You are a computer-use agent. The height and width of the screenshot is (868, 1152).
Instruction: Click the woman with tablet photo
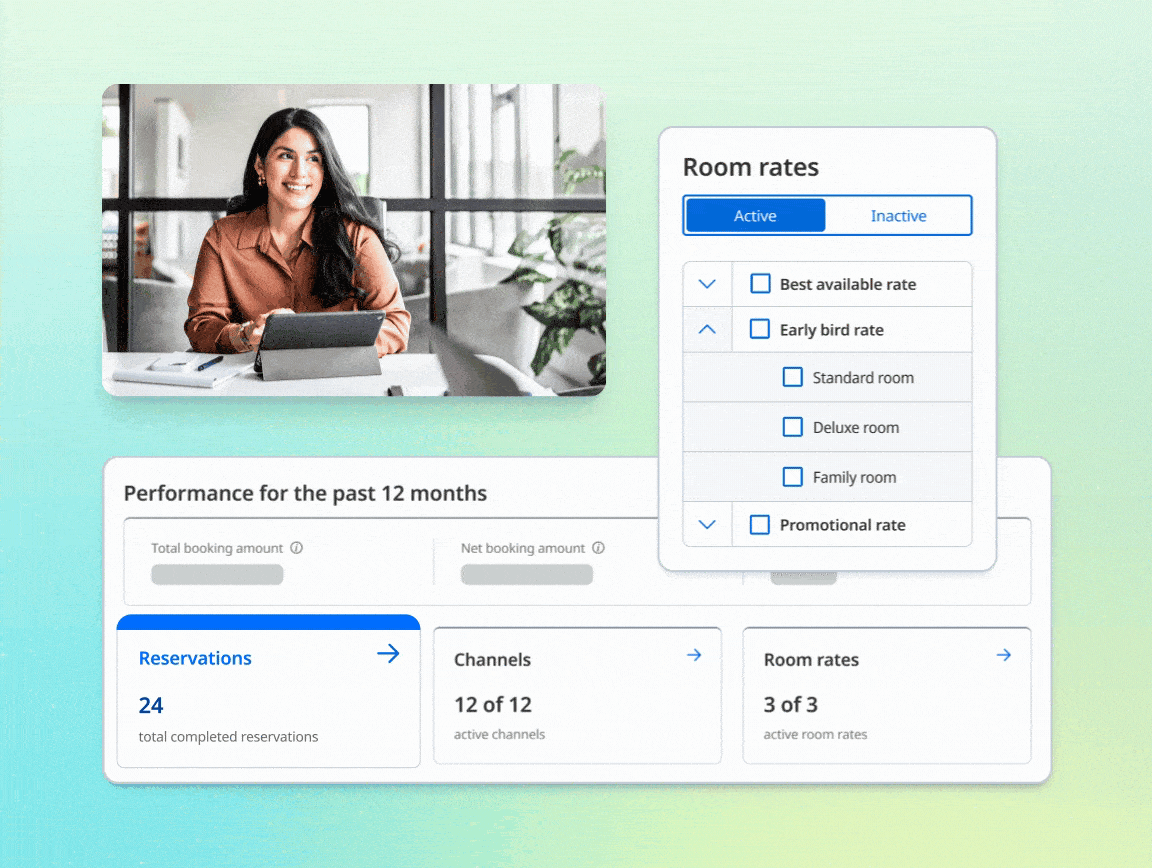(354, 240)
